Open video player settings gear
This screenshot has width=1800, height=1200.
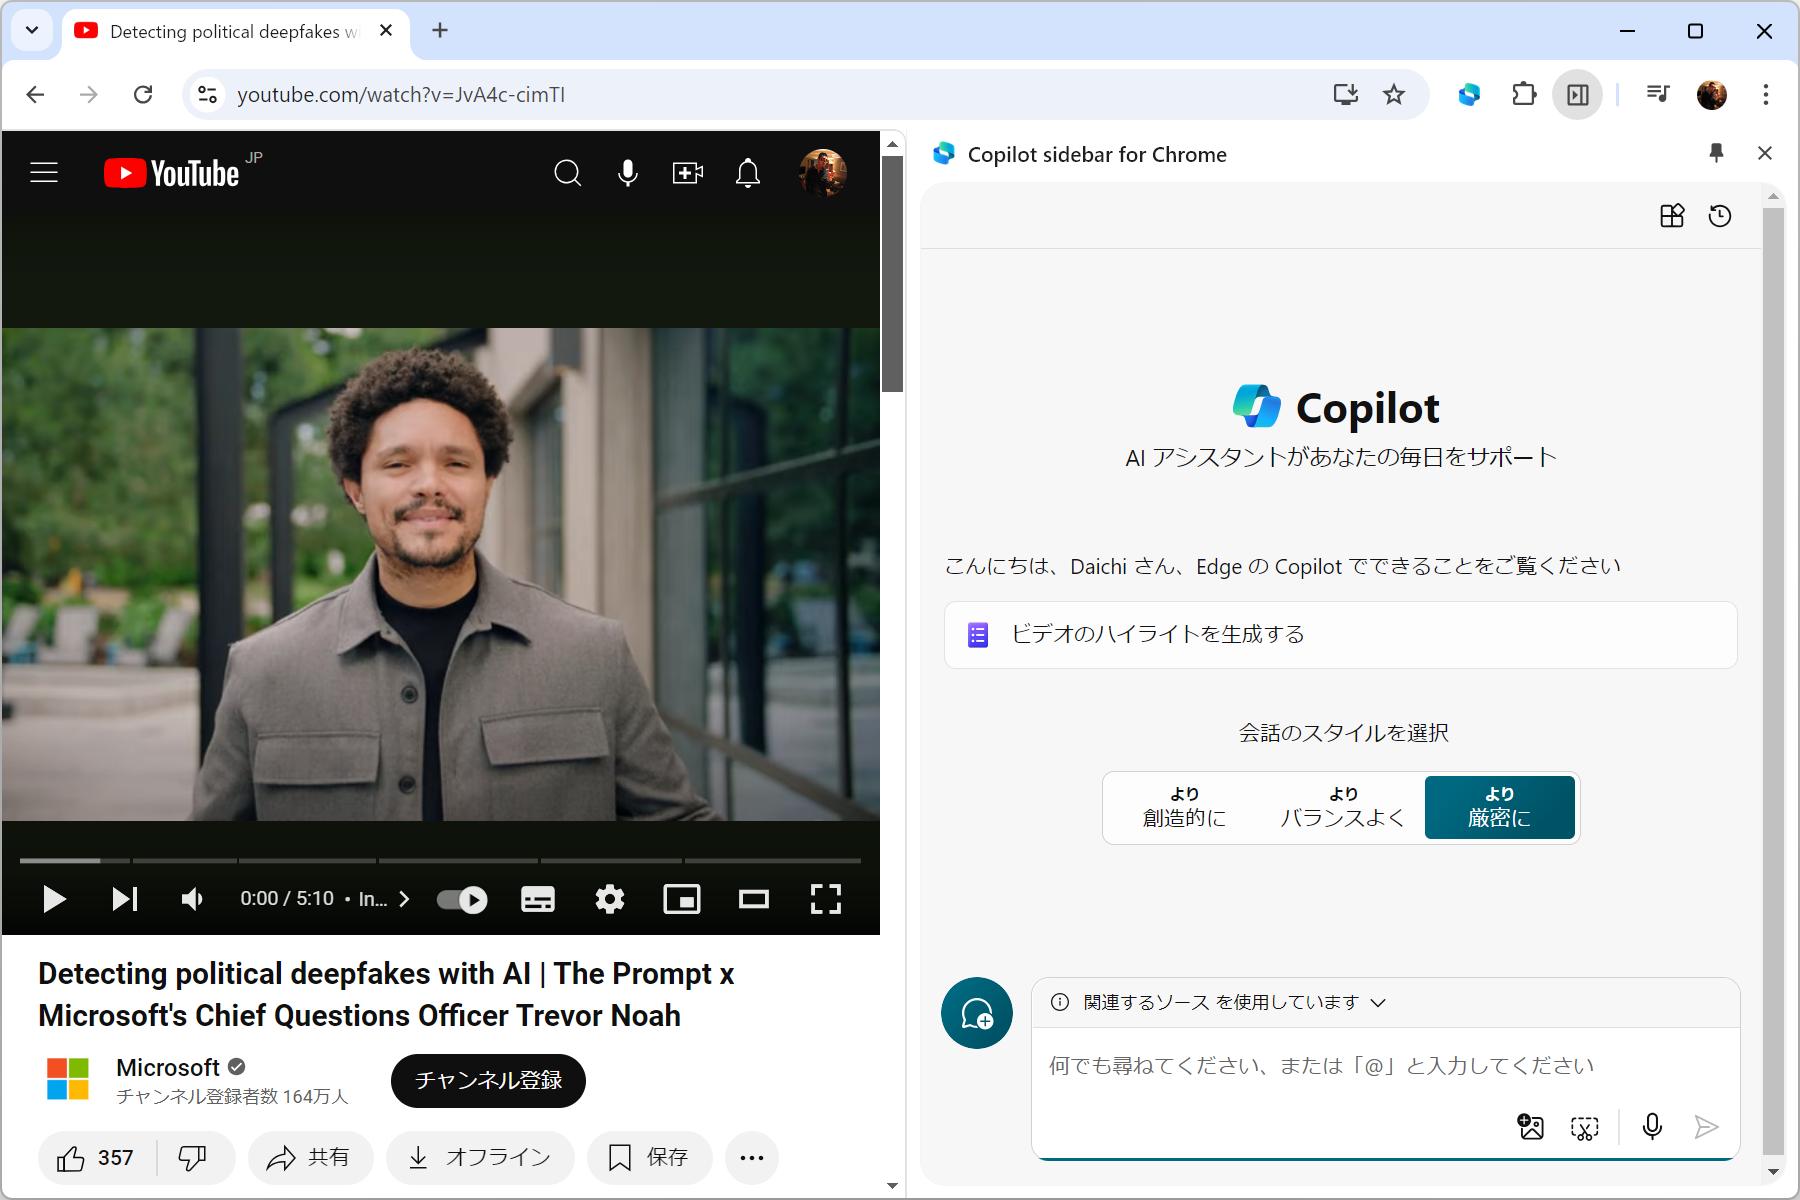coord(610,899)
